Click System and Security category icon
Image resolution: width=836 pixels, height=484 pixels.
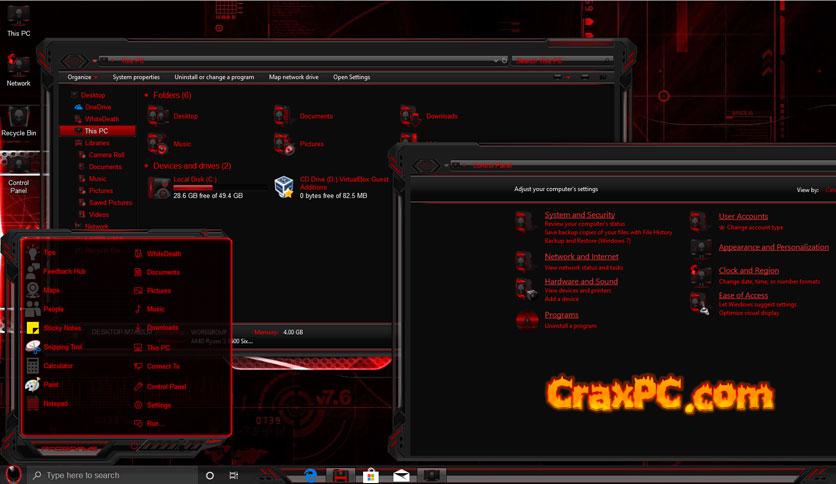(525, 221)
